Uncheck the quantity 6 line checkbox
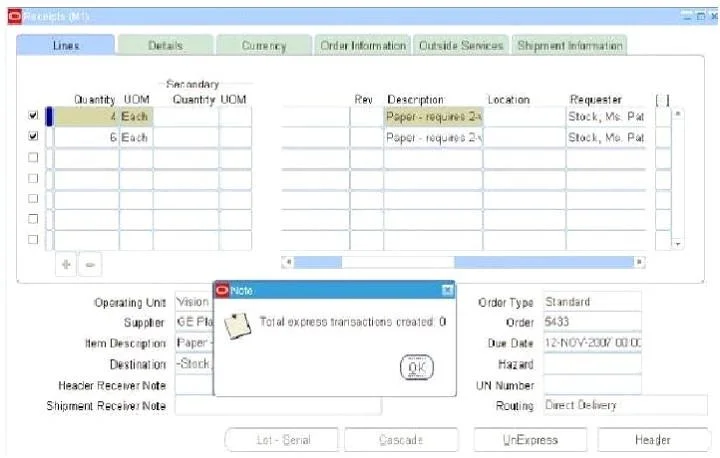Image resolution: width=720 pixels, height=458 pixels. click(x=33, y=136)
